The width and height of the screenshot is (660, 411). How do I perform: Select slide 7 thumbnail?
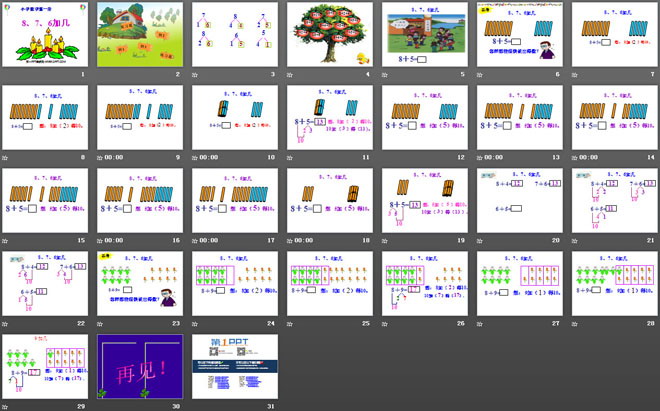(615, 35)
